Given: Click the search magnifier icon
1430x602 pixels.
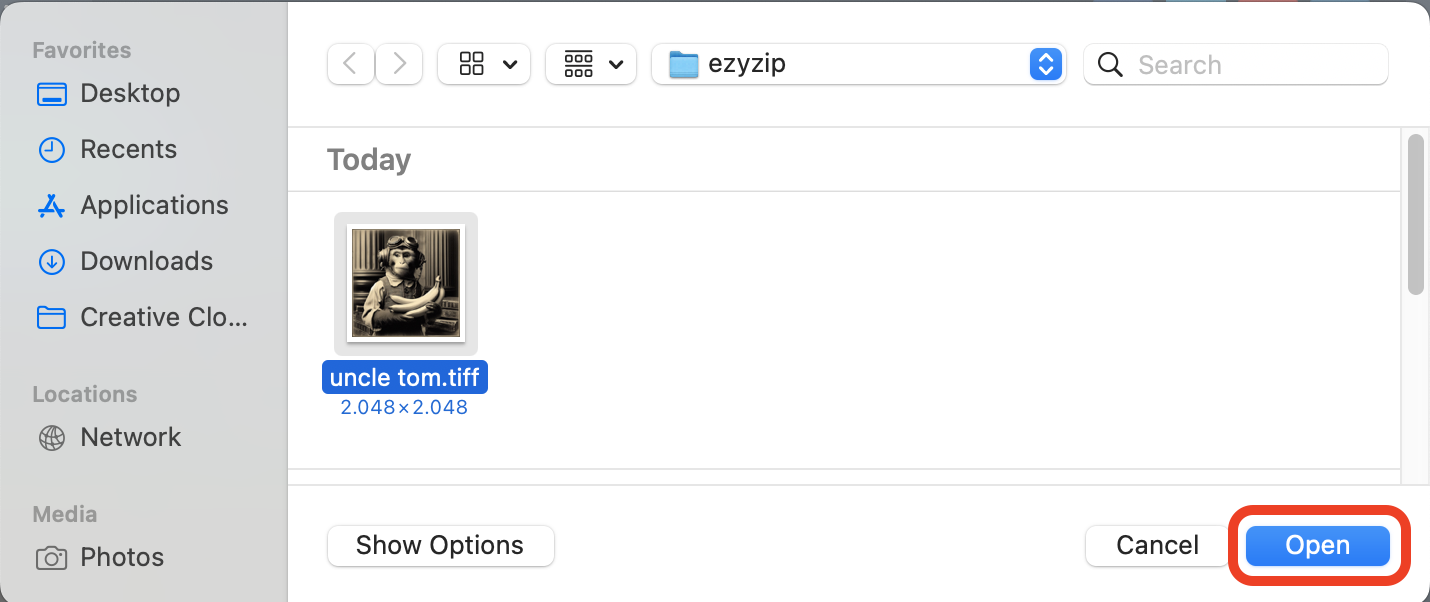Looking at the screenshot, I should click(x=1110, y=64).
